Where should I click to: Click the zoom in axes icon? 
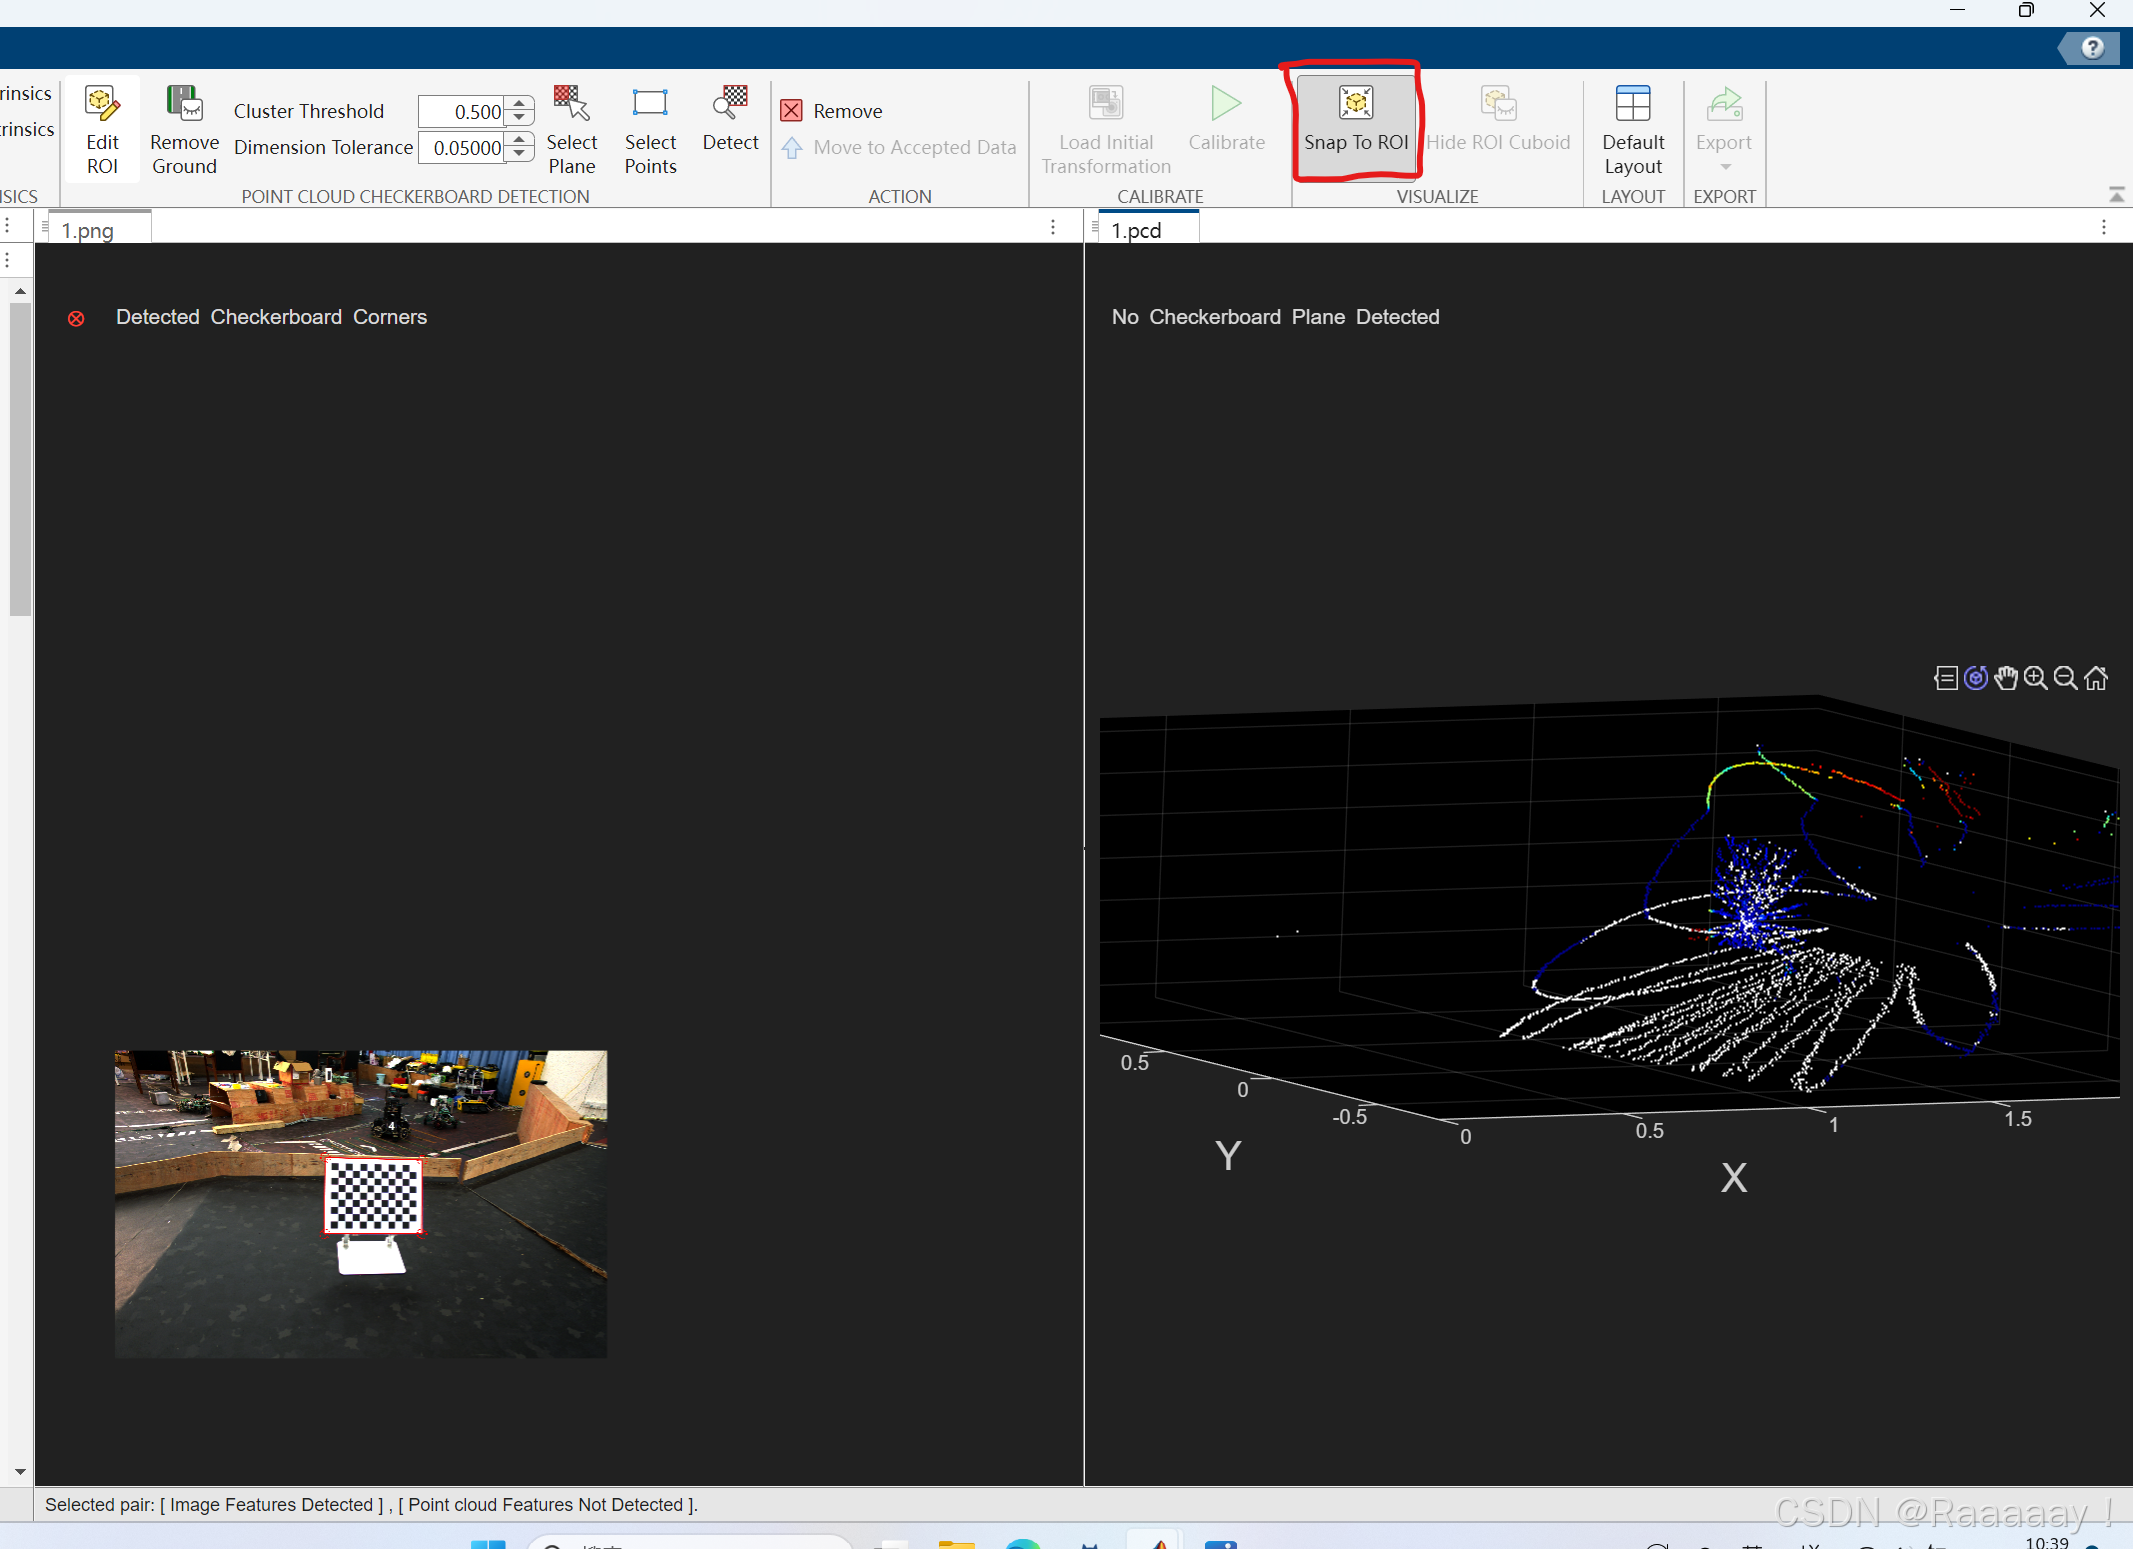pos(2035,679)
